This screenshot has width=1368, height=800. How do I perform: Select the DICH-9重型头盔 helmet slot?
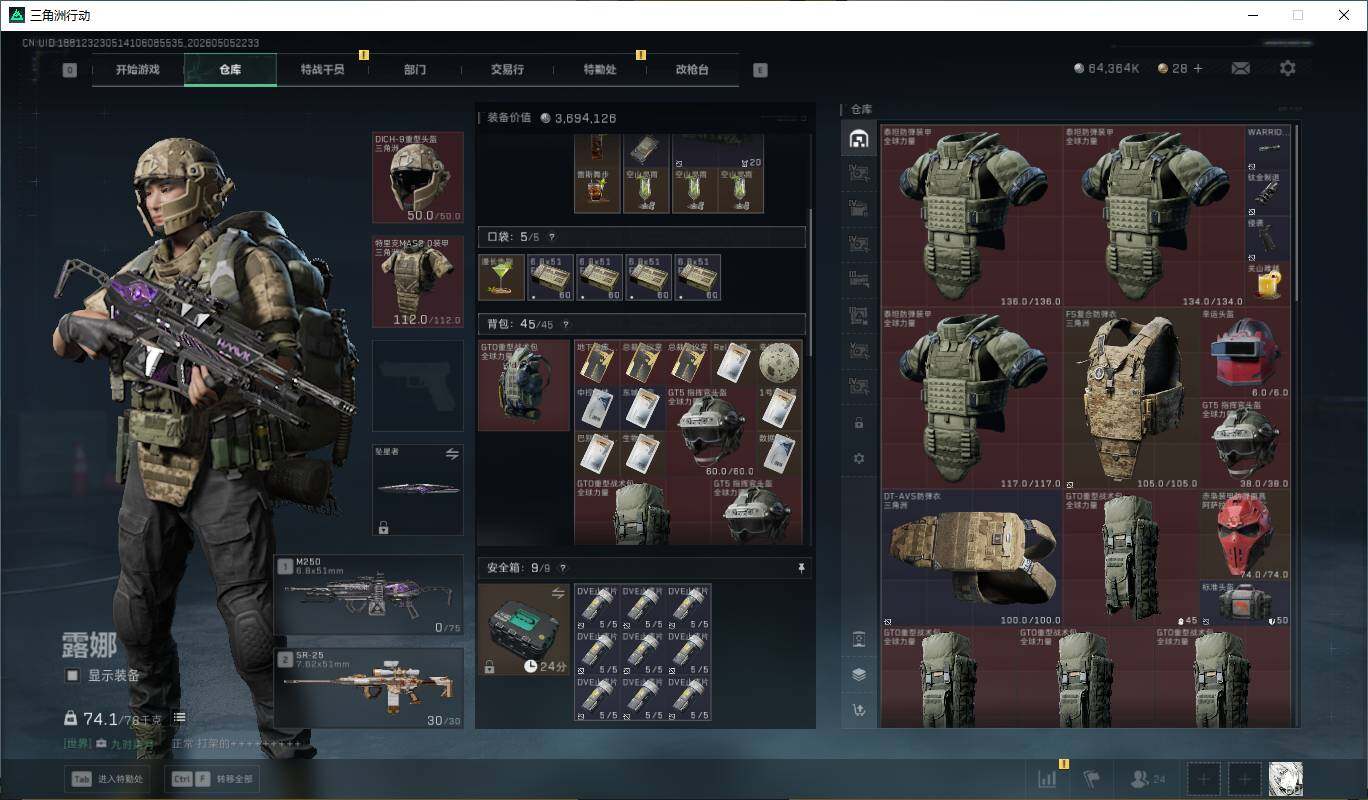418,177
